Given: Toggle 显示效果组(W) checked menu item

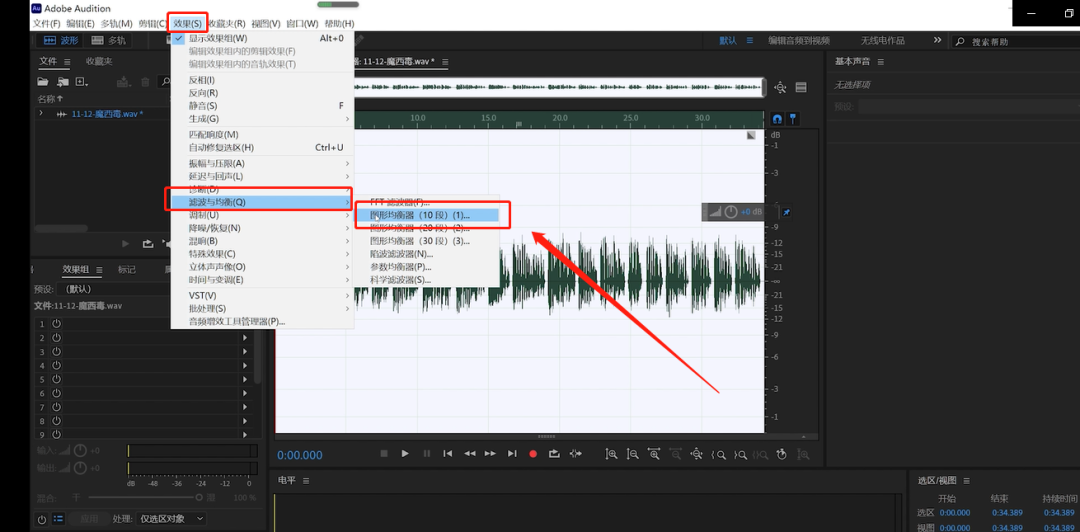Looking at the screenshot, I should tap(262, 39).
